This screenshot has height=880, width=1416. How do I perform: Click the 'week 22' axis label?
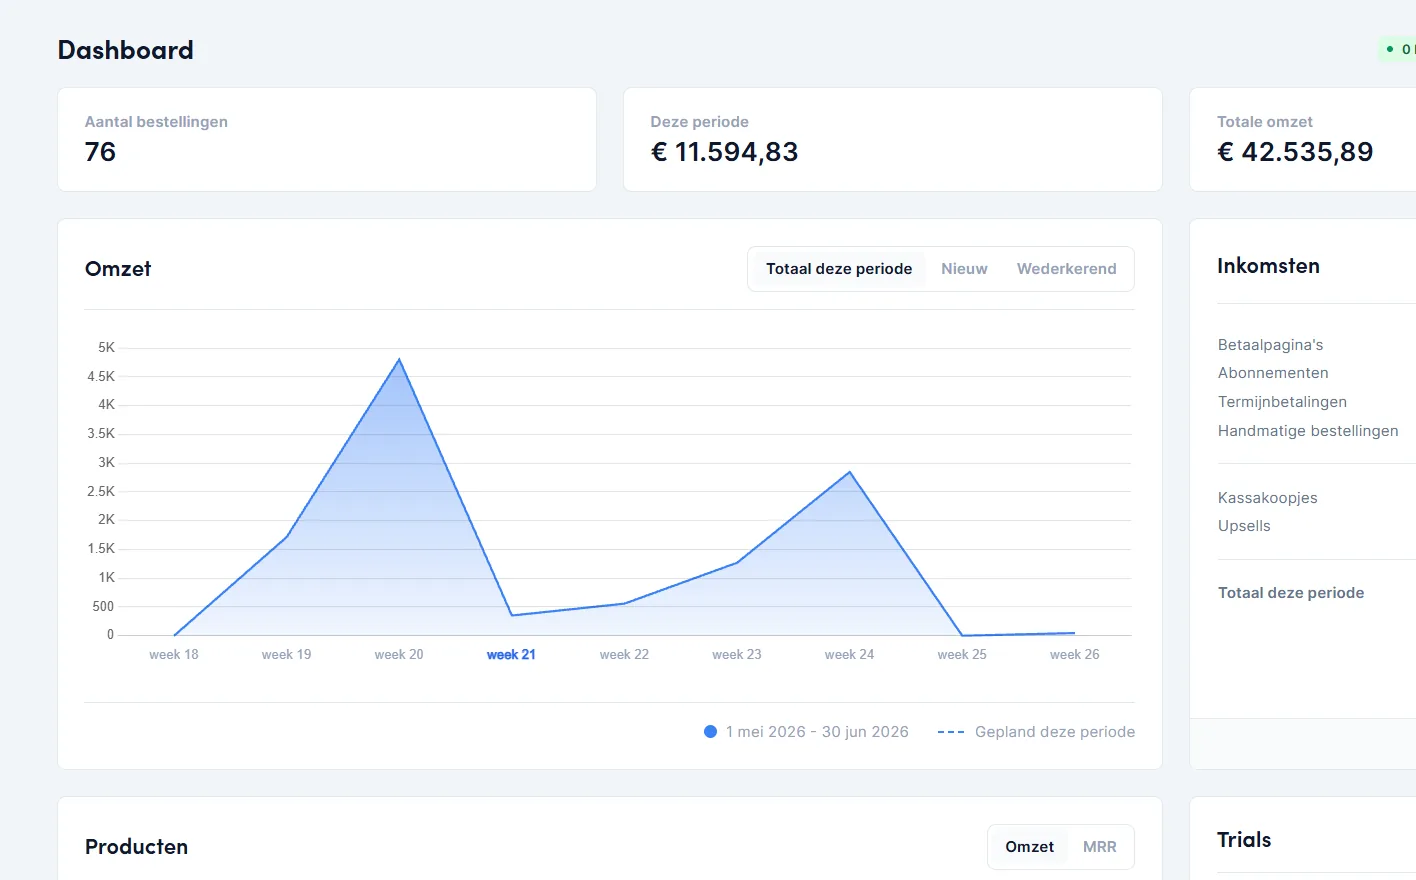(x=624, y=655)
